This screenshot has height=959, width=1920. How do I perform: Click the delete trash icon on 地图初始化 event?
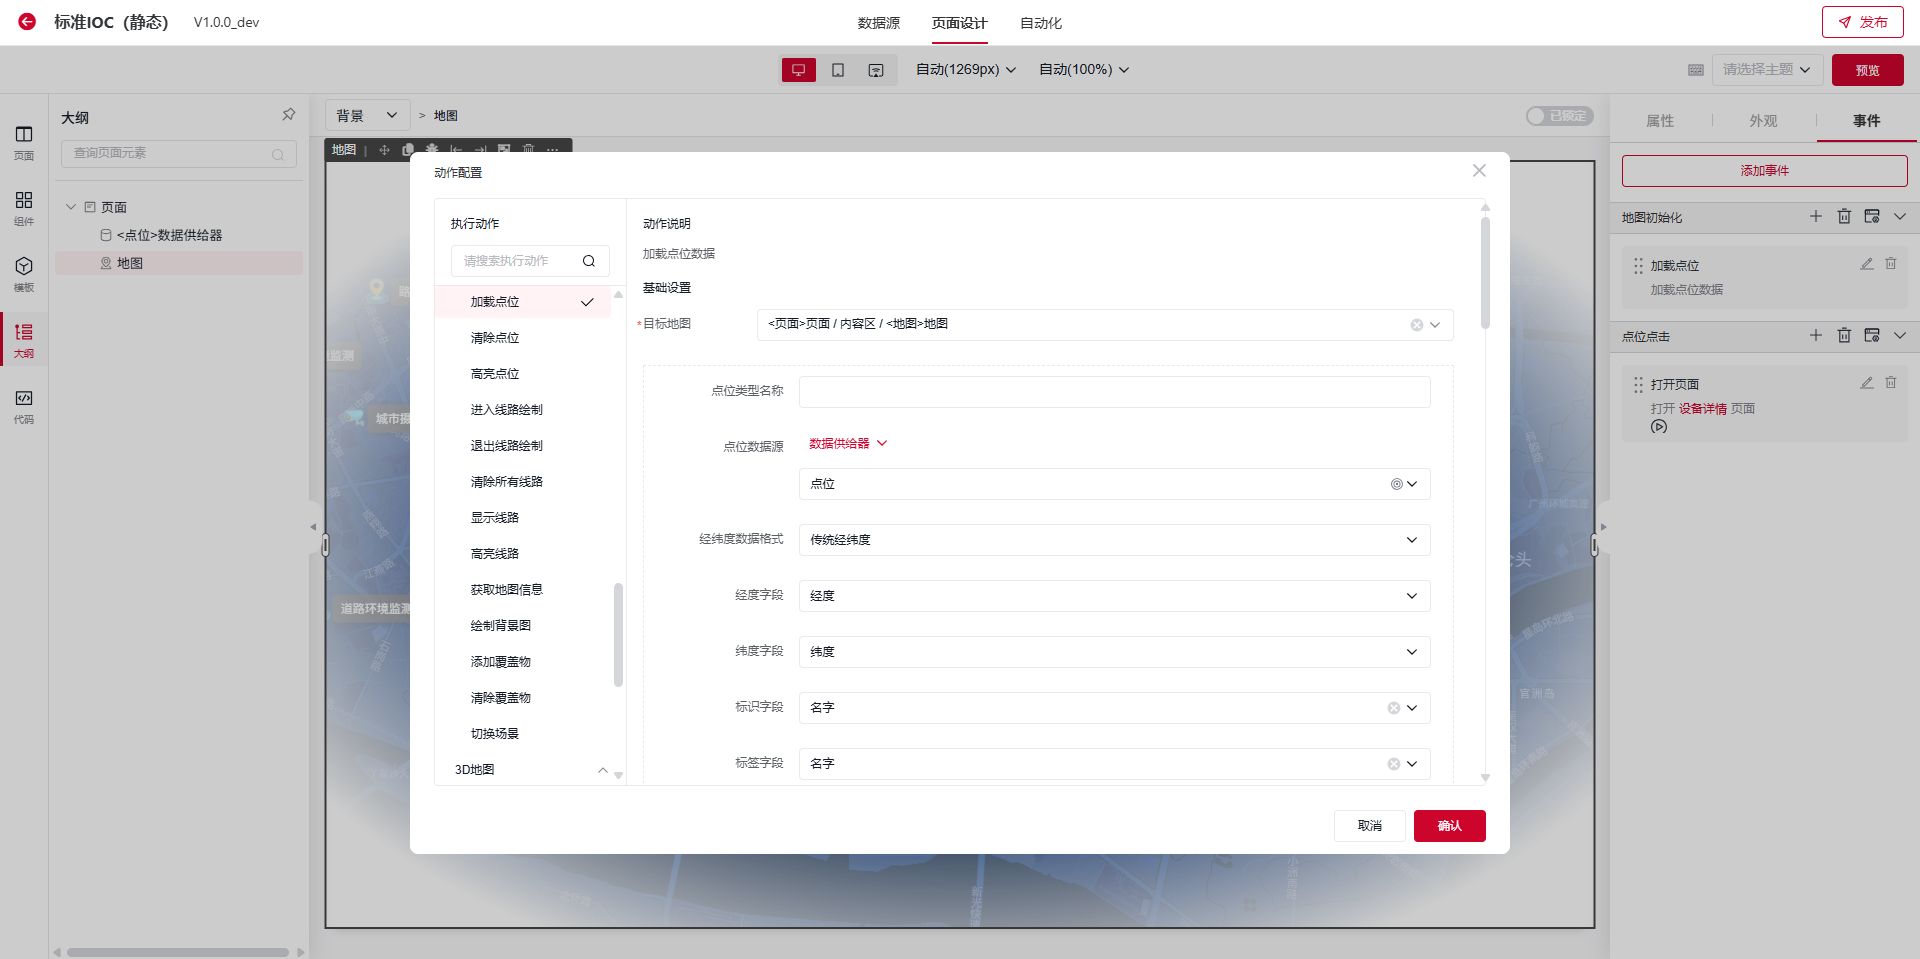click(1845, 216)
